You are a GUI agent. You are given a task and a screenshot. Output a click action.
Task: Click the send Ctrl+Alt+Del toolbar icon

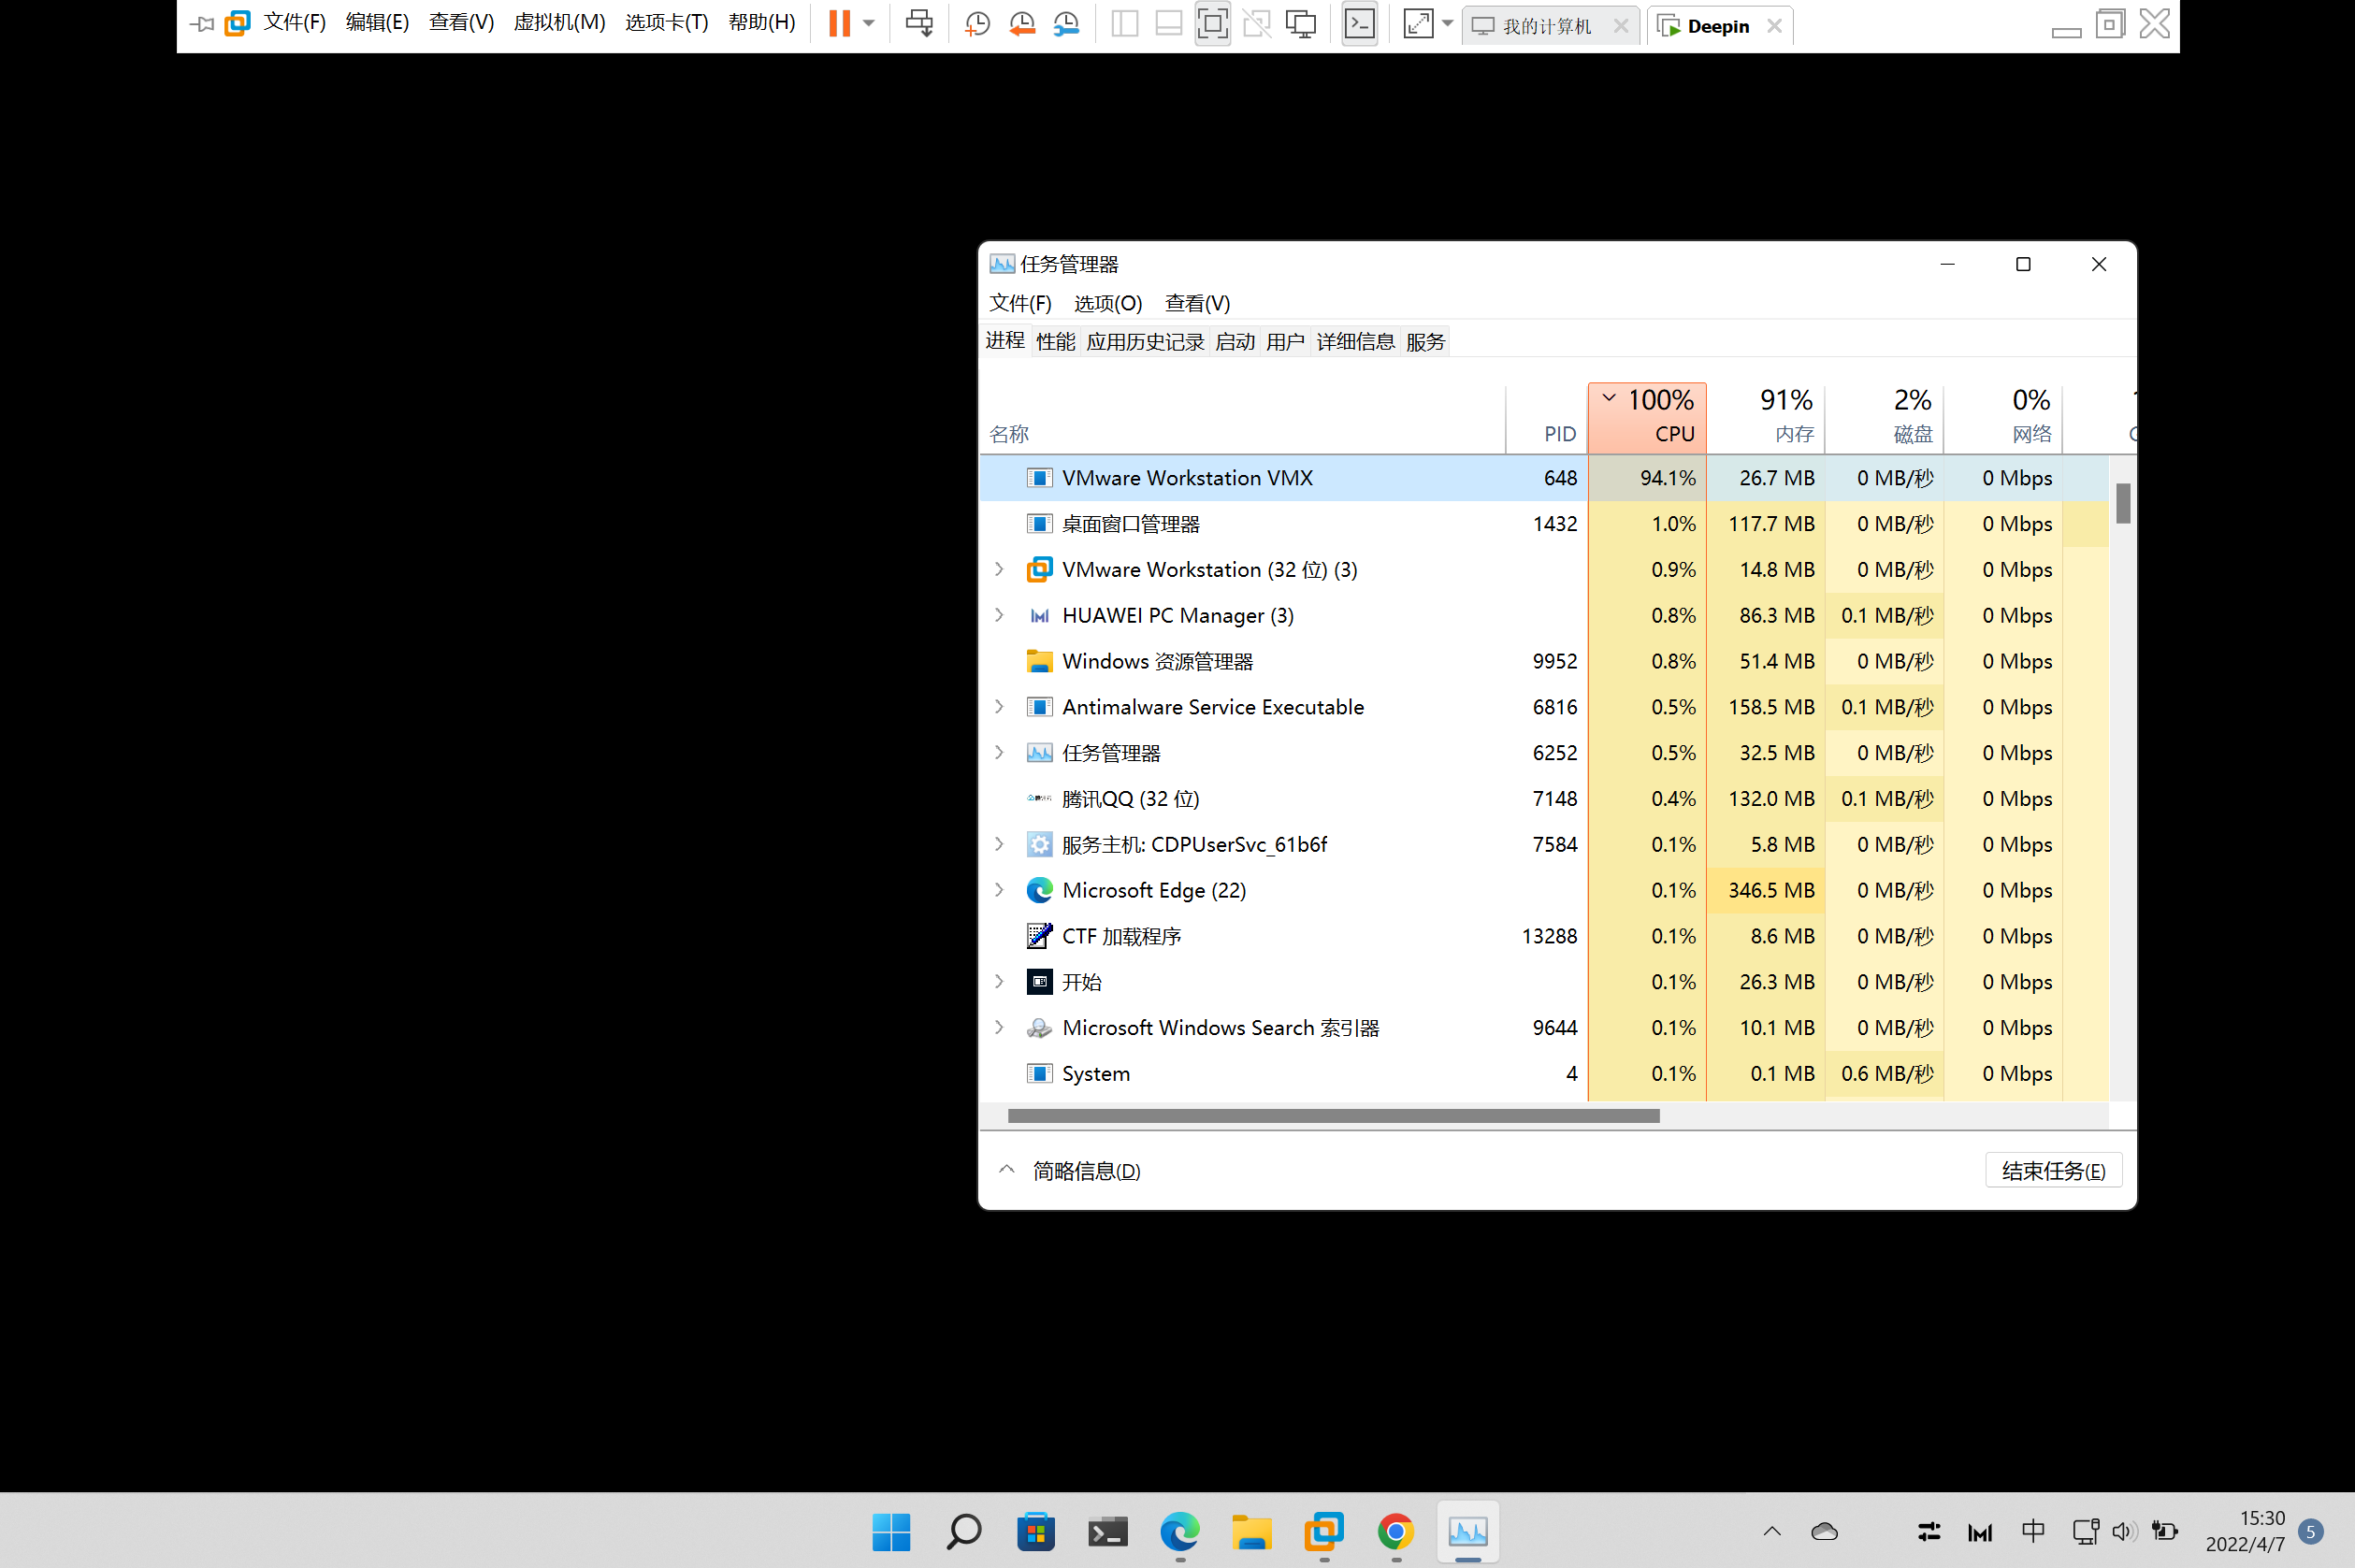pos(919,24)
